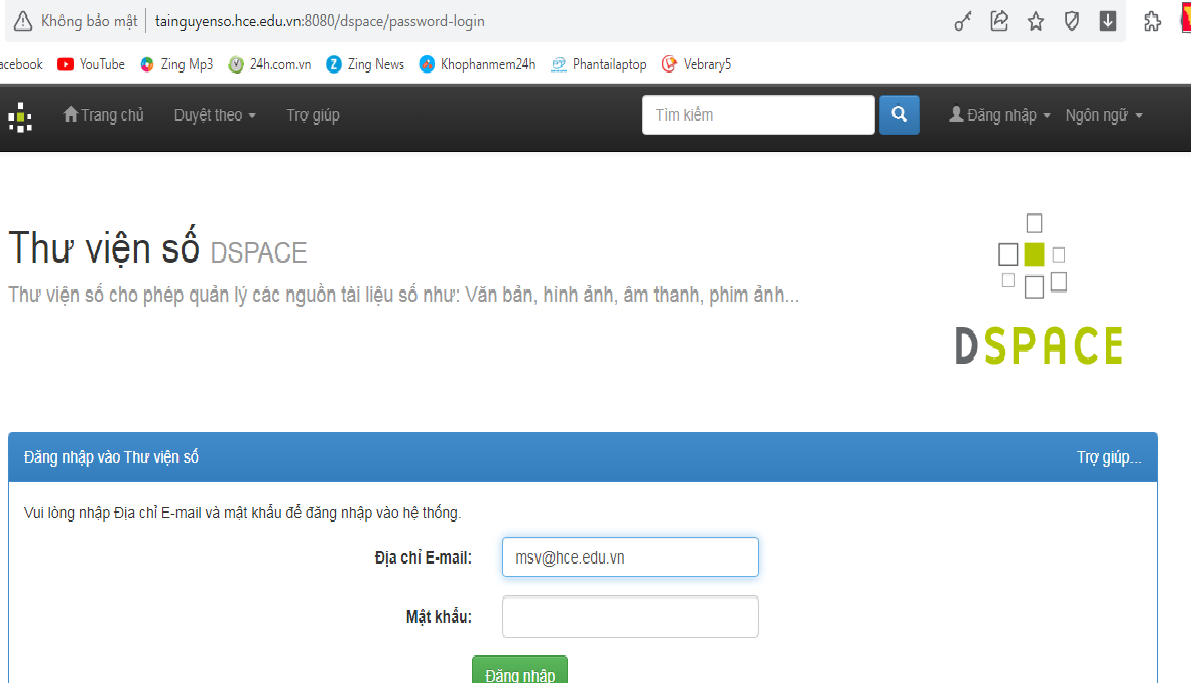This screenshot has width=1191, height=683.
Task: Open the extensions puzzle icon
Action: [x=1152, y=21]
